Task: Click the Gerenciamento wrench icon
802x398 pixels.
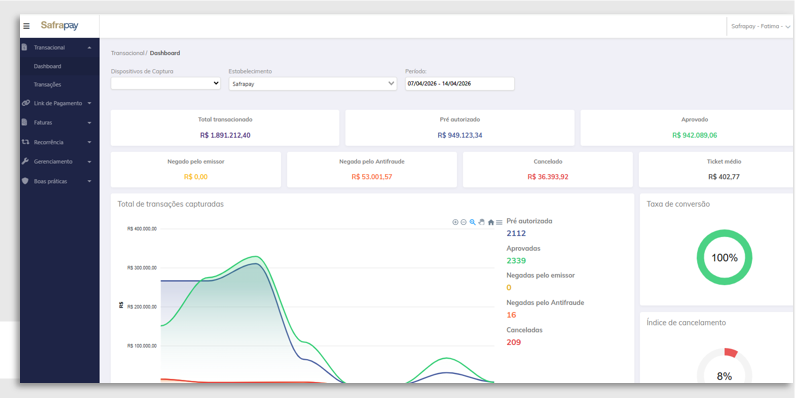Action: click(x=25, y=161)
